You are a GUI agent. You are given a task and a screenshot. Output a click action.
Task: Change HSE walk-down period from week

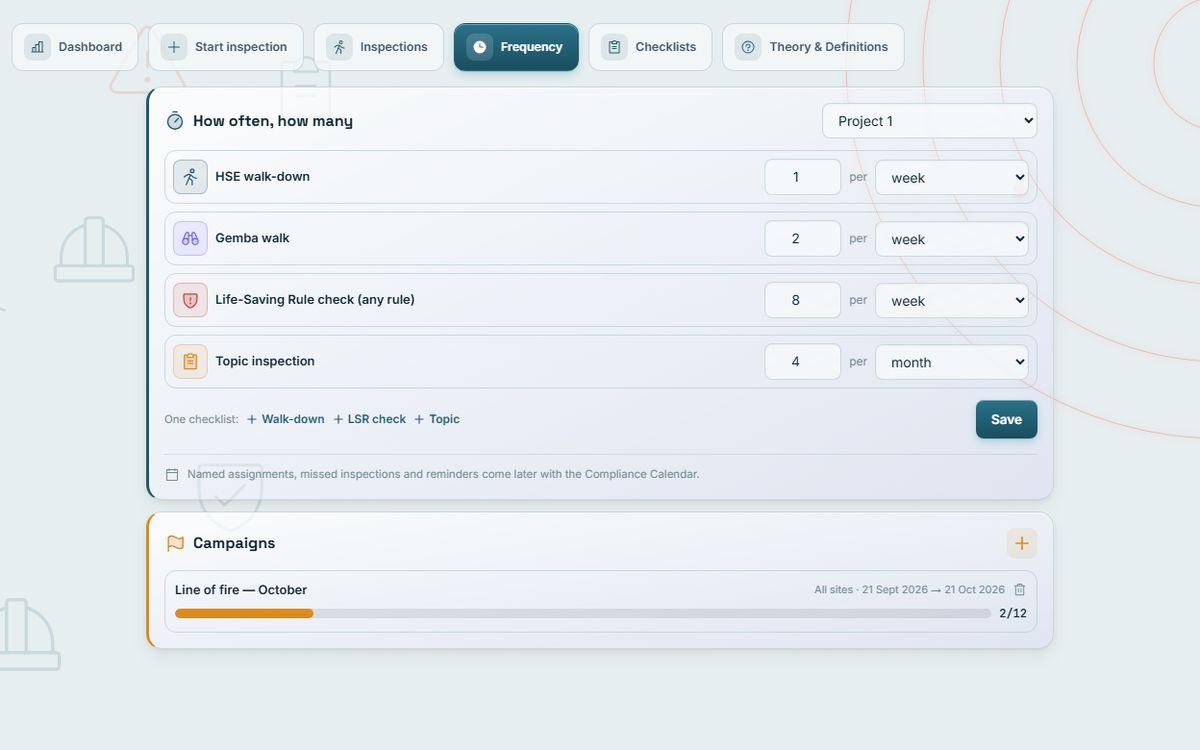(952, 177)
